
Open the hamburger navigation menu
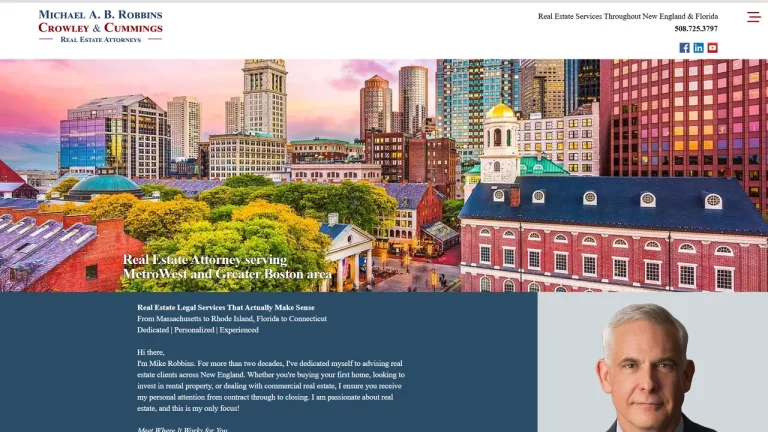(754, 17)
